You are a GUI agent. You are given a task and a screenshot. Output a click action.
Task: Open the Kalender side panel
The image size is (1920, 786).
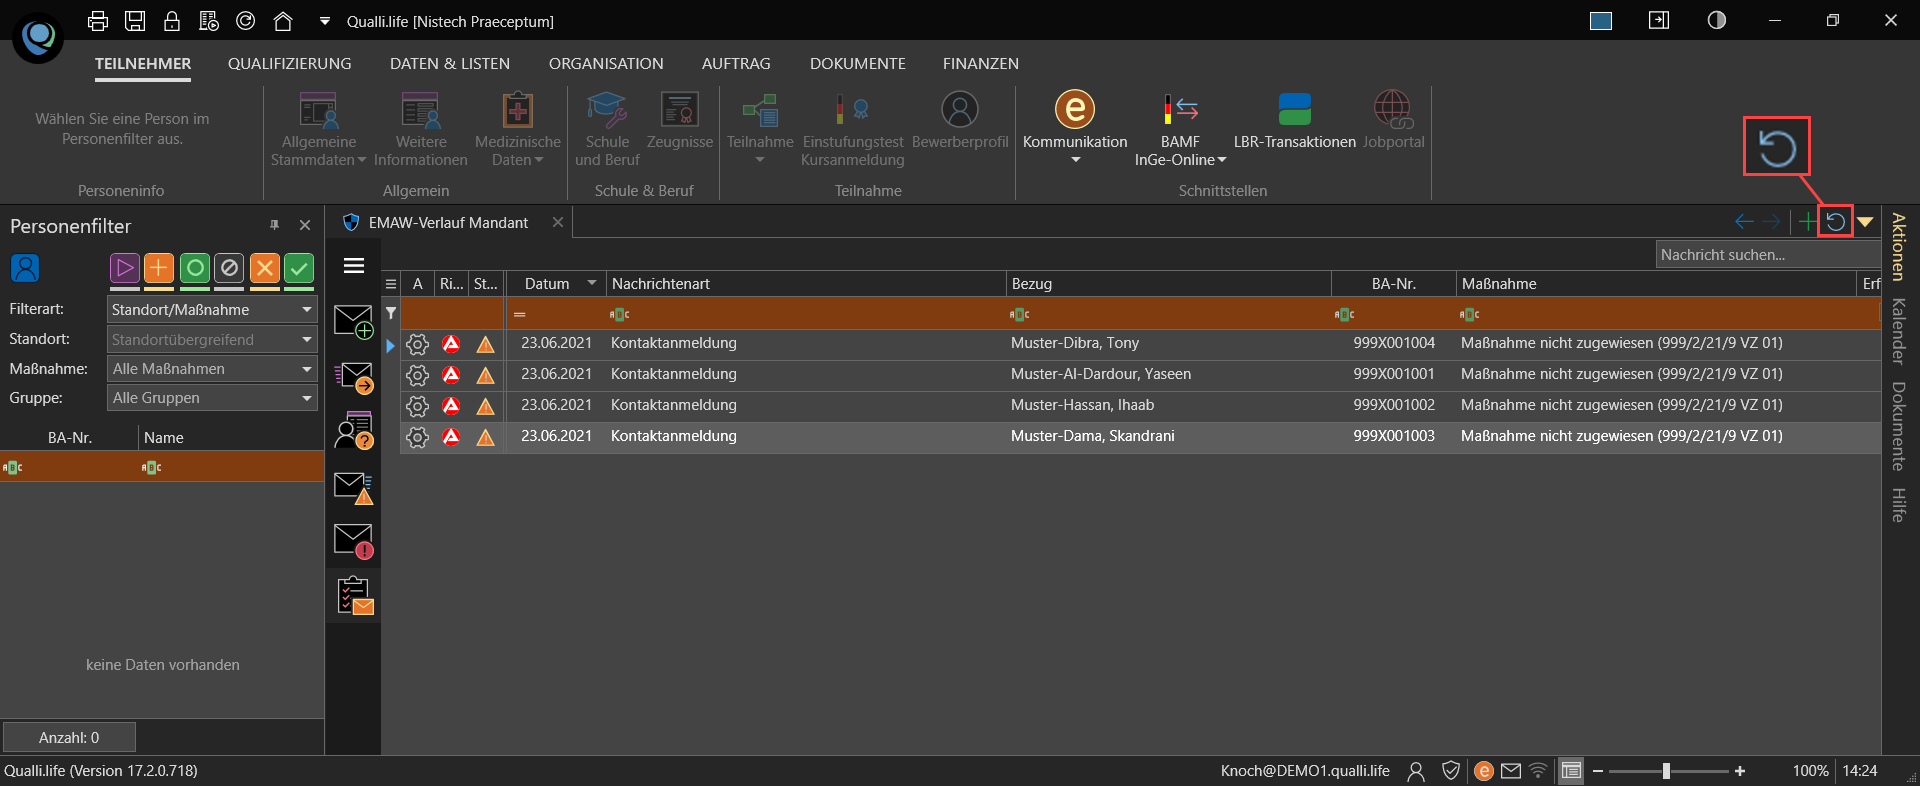point(1898,332)
